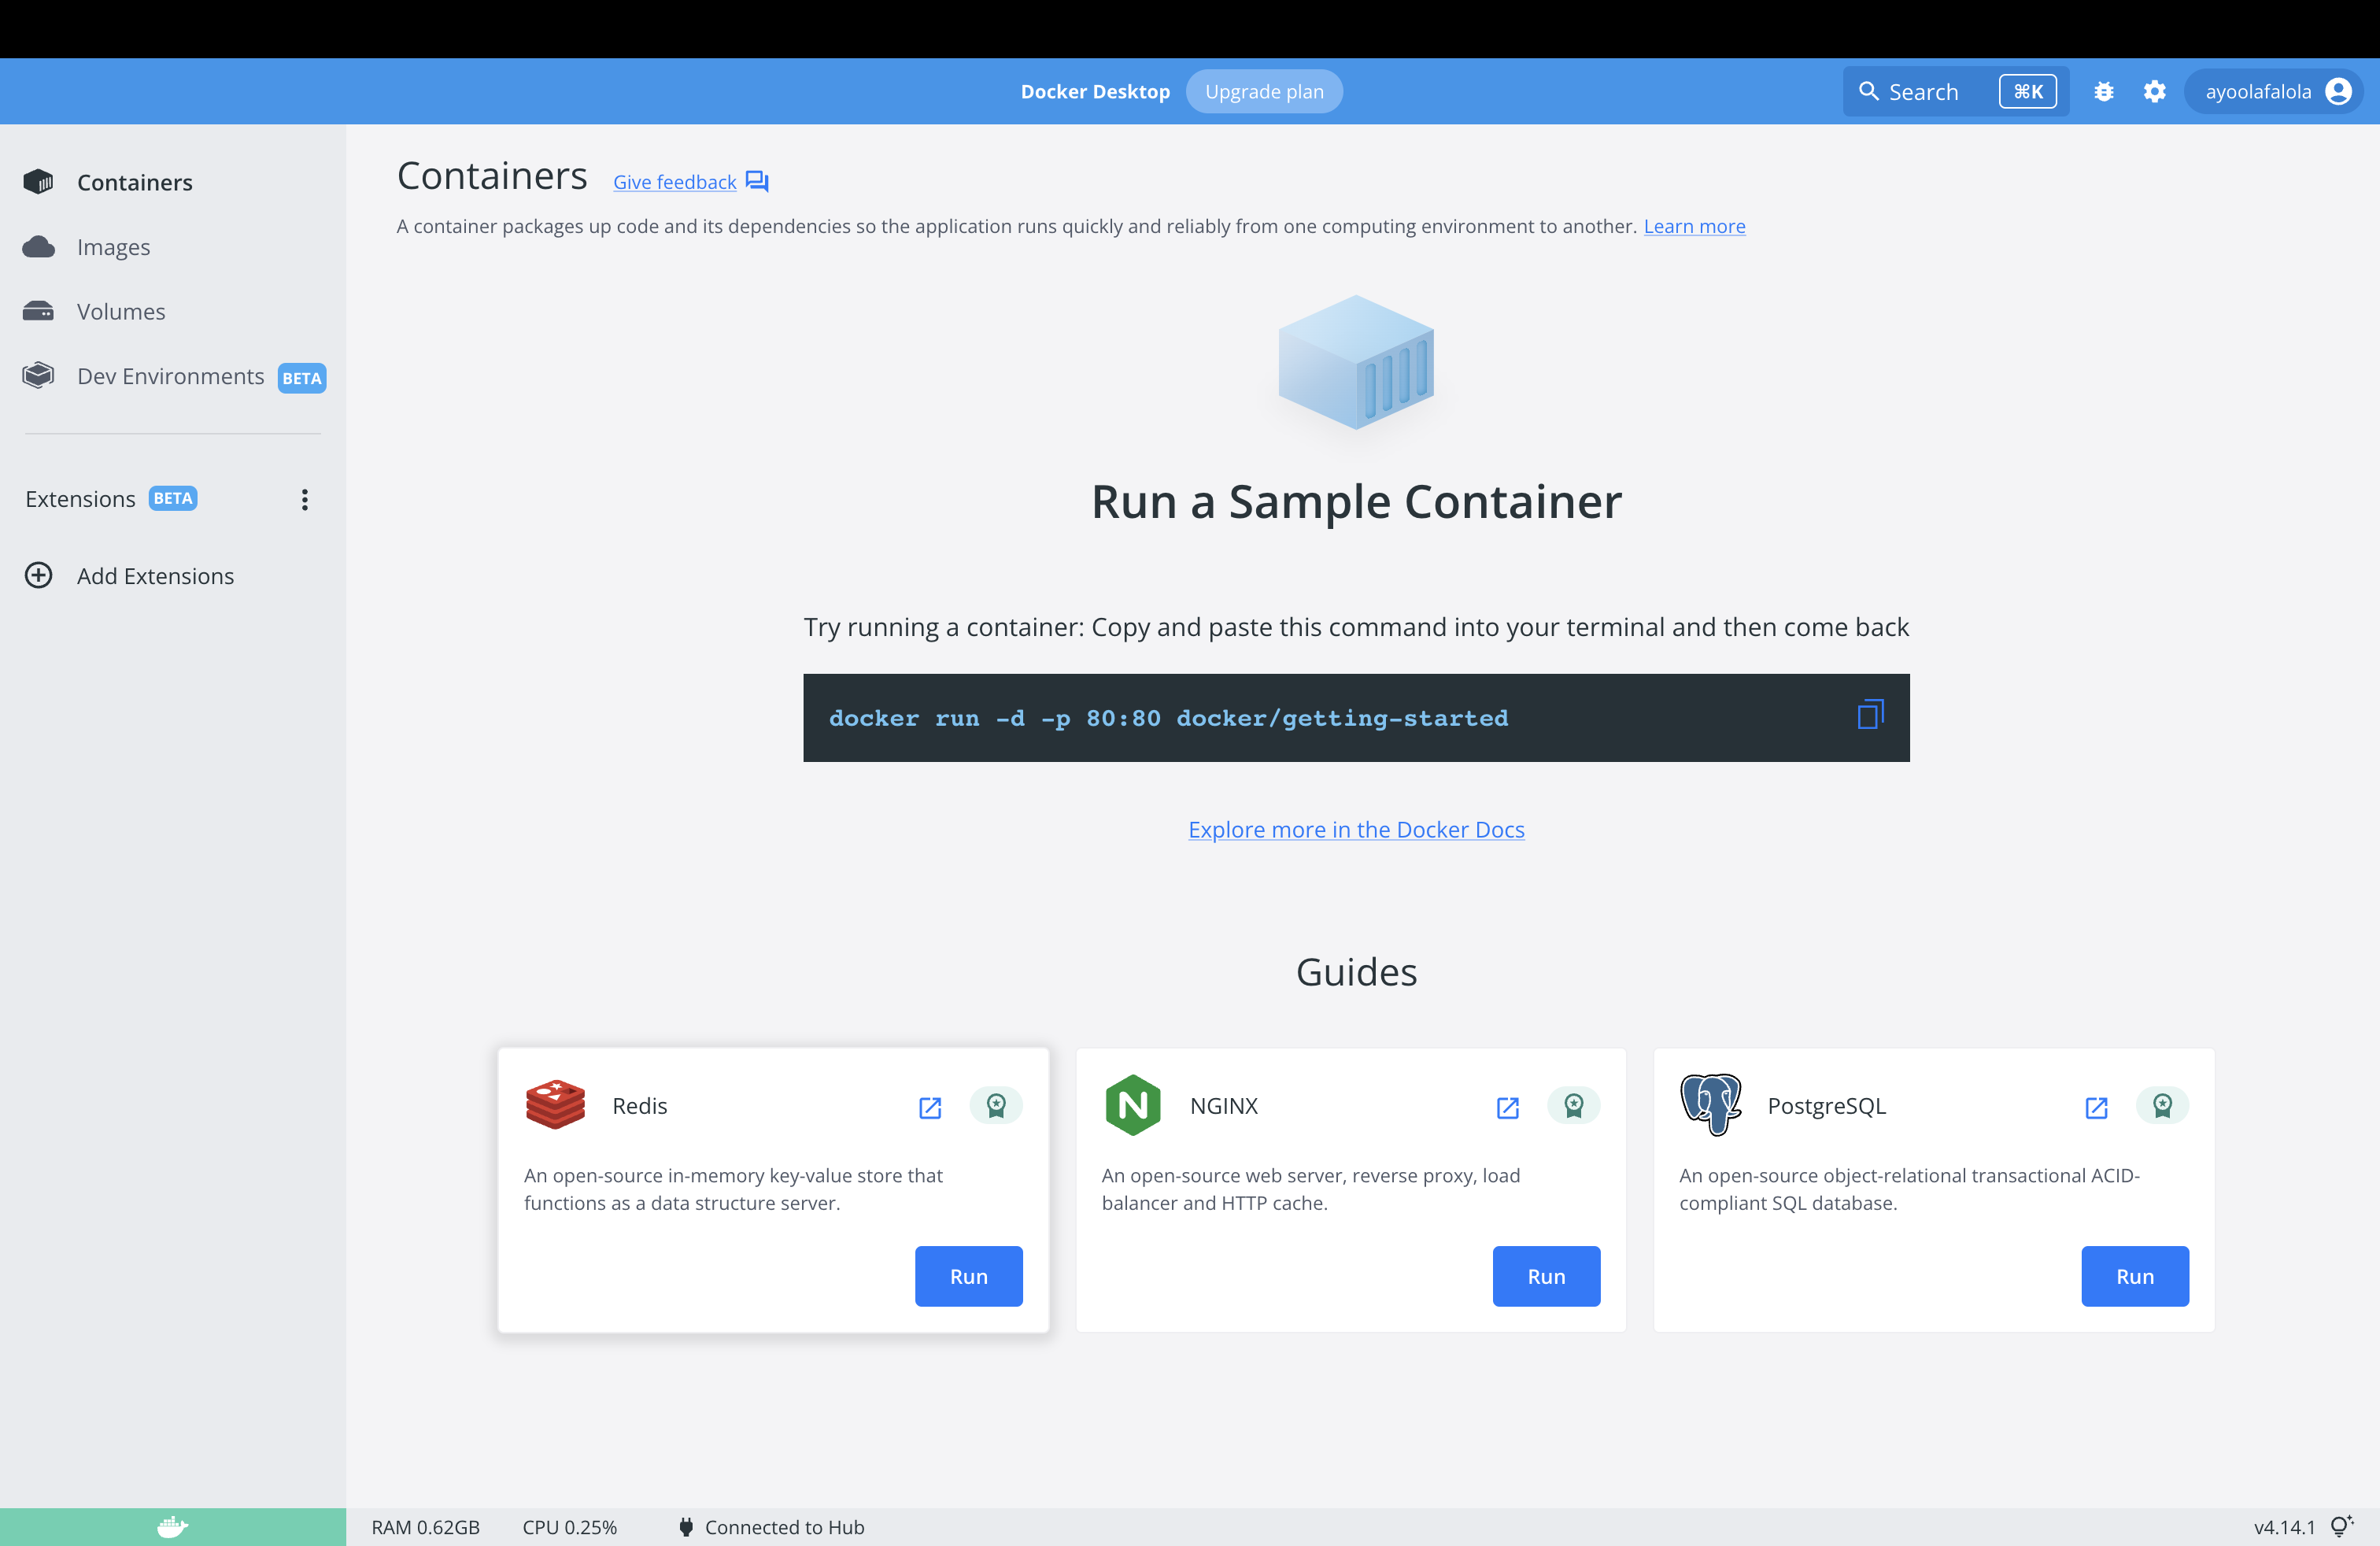
Task: Click the Dev Environments box icon
Action: [x=38, y=376]
